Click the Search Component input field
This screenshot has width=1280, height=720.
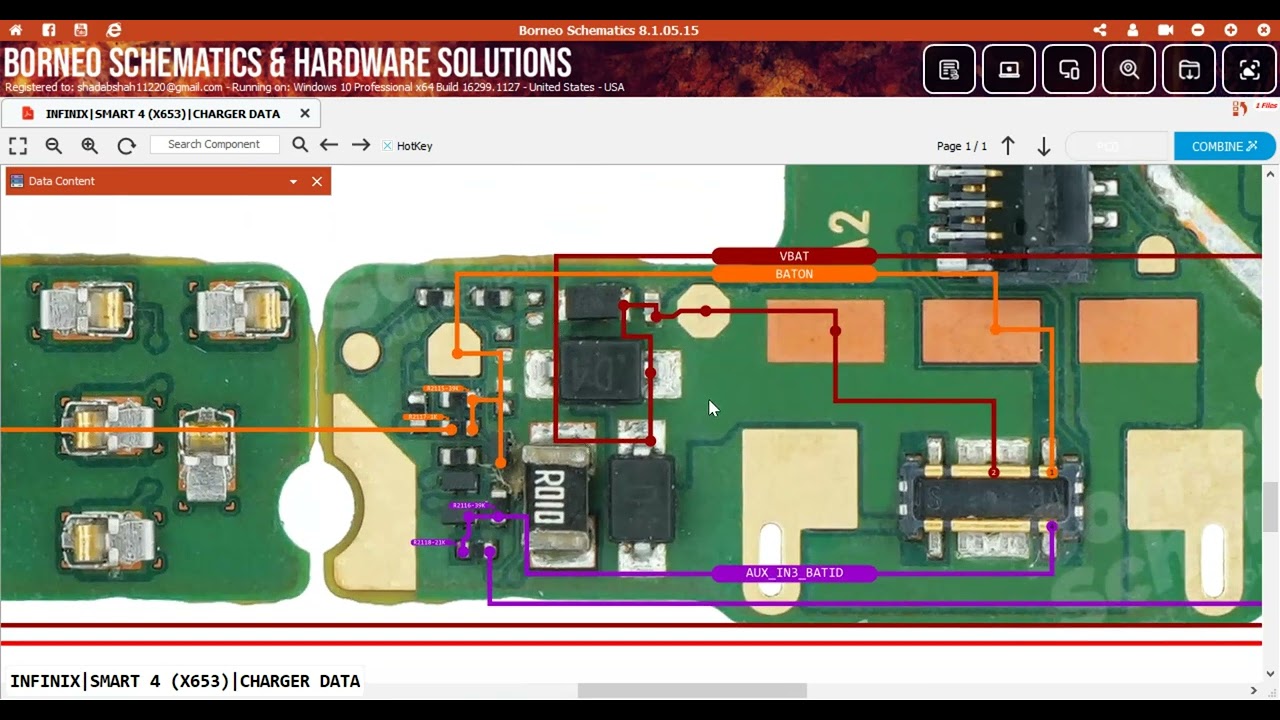[x=214, y=145]
